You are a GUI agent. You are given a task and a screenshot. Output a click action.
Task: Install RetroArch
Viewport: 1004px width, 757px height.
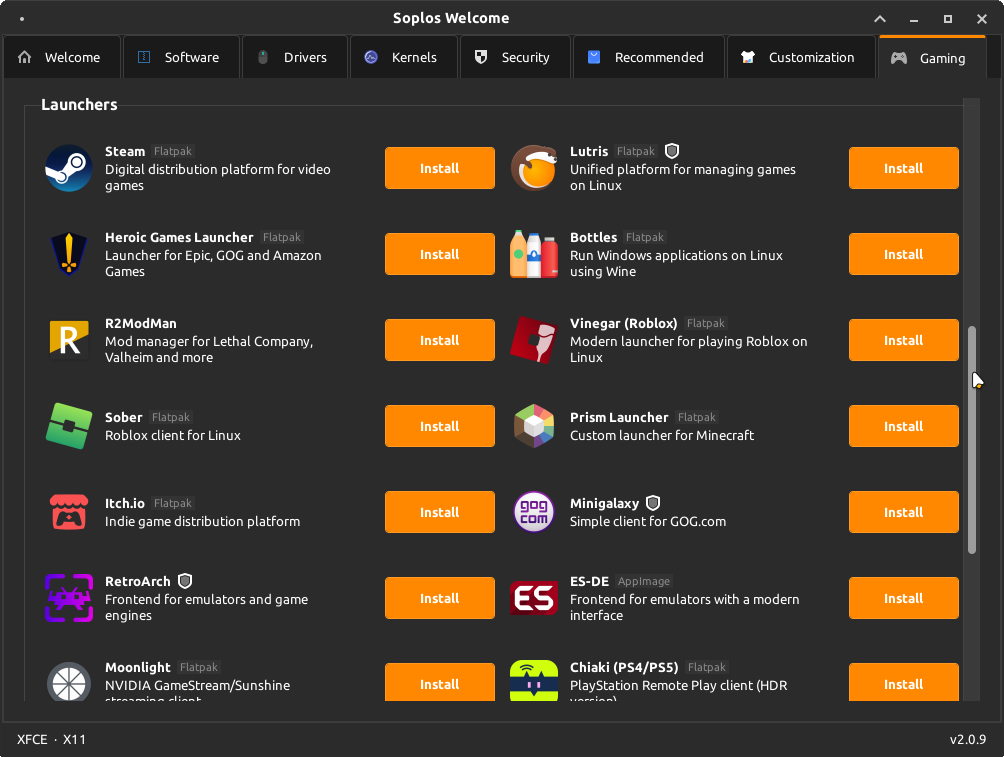point(440,598)
